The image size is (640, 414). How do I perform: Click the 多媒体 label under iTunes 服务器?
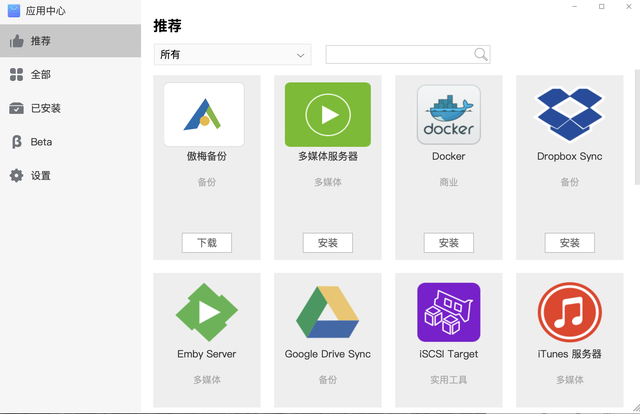[569, 380]
